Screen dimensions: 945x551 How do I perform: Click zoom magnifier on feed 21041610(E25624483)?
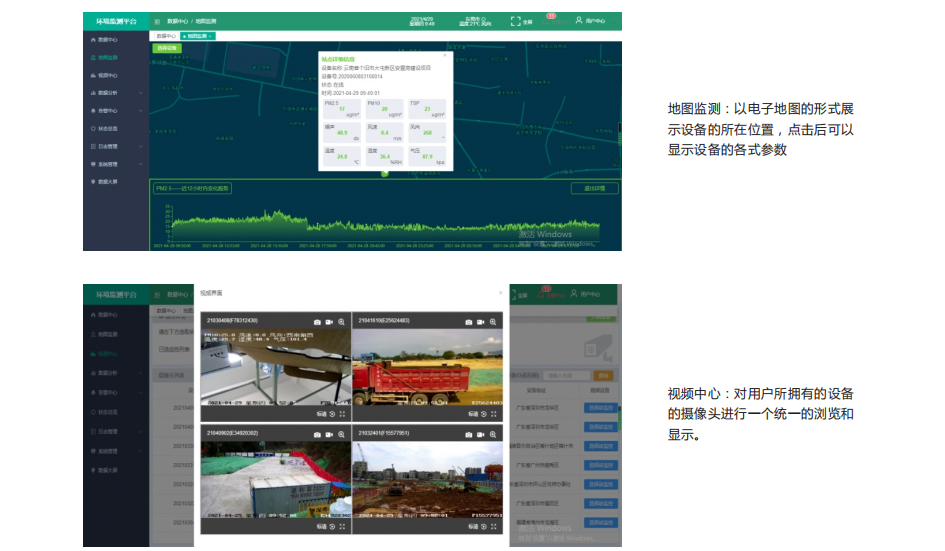pyautogui.click(x=493, y=322)
